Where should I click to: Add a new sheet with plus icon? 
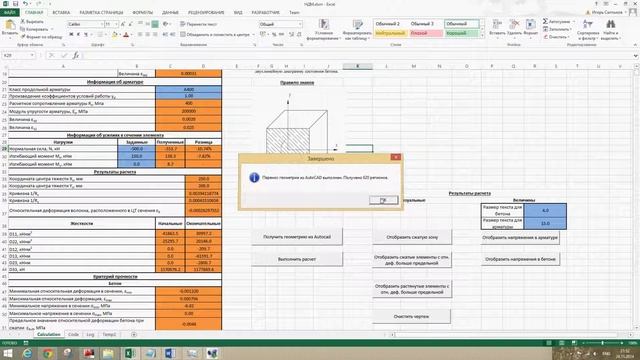click(134, 334)
